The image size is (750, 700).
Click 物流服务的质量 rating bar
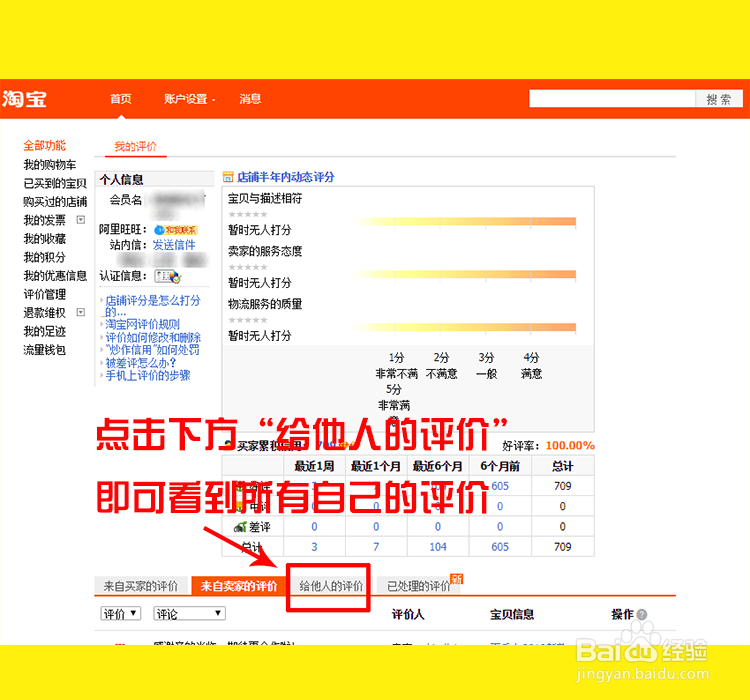click(x=464, y=327)
